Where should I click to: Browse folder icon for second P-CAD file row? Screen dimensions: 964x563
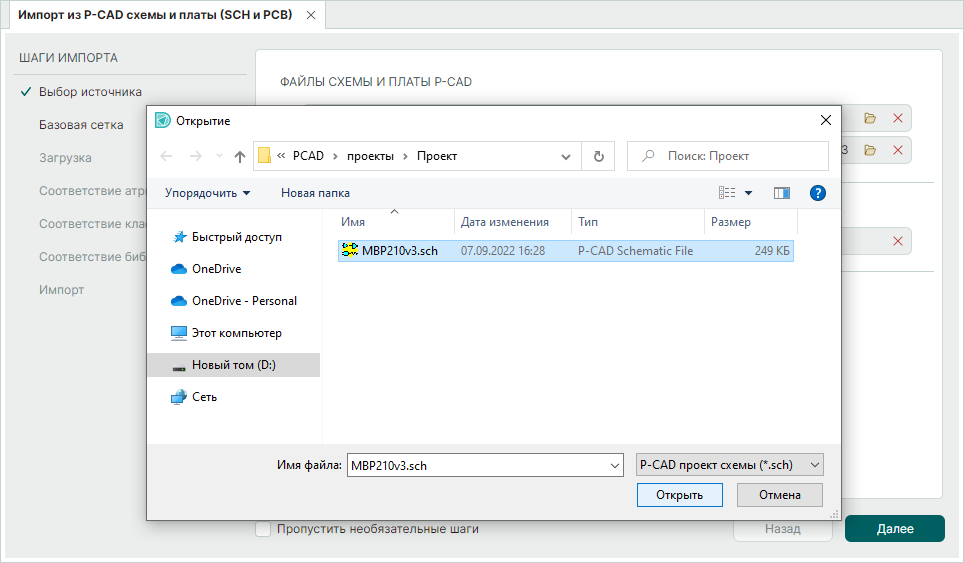tap(869, 150)
